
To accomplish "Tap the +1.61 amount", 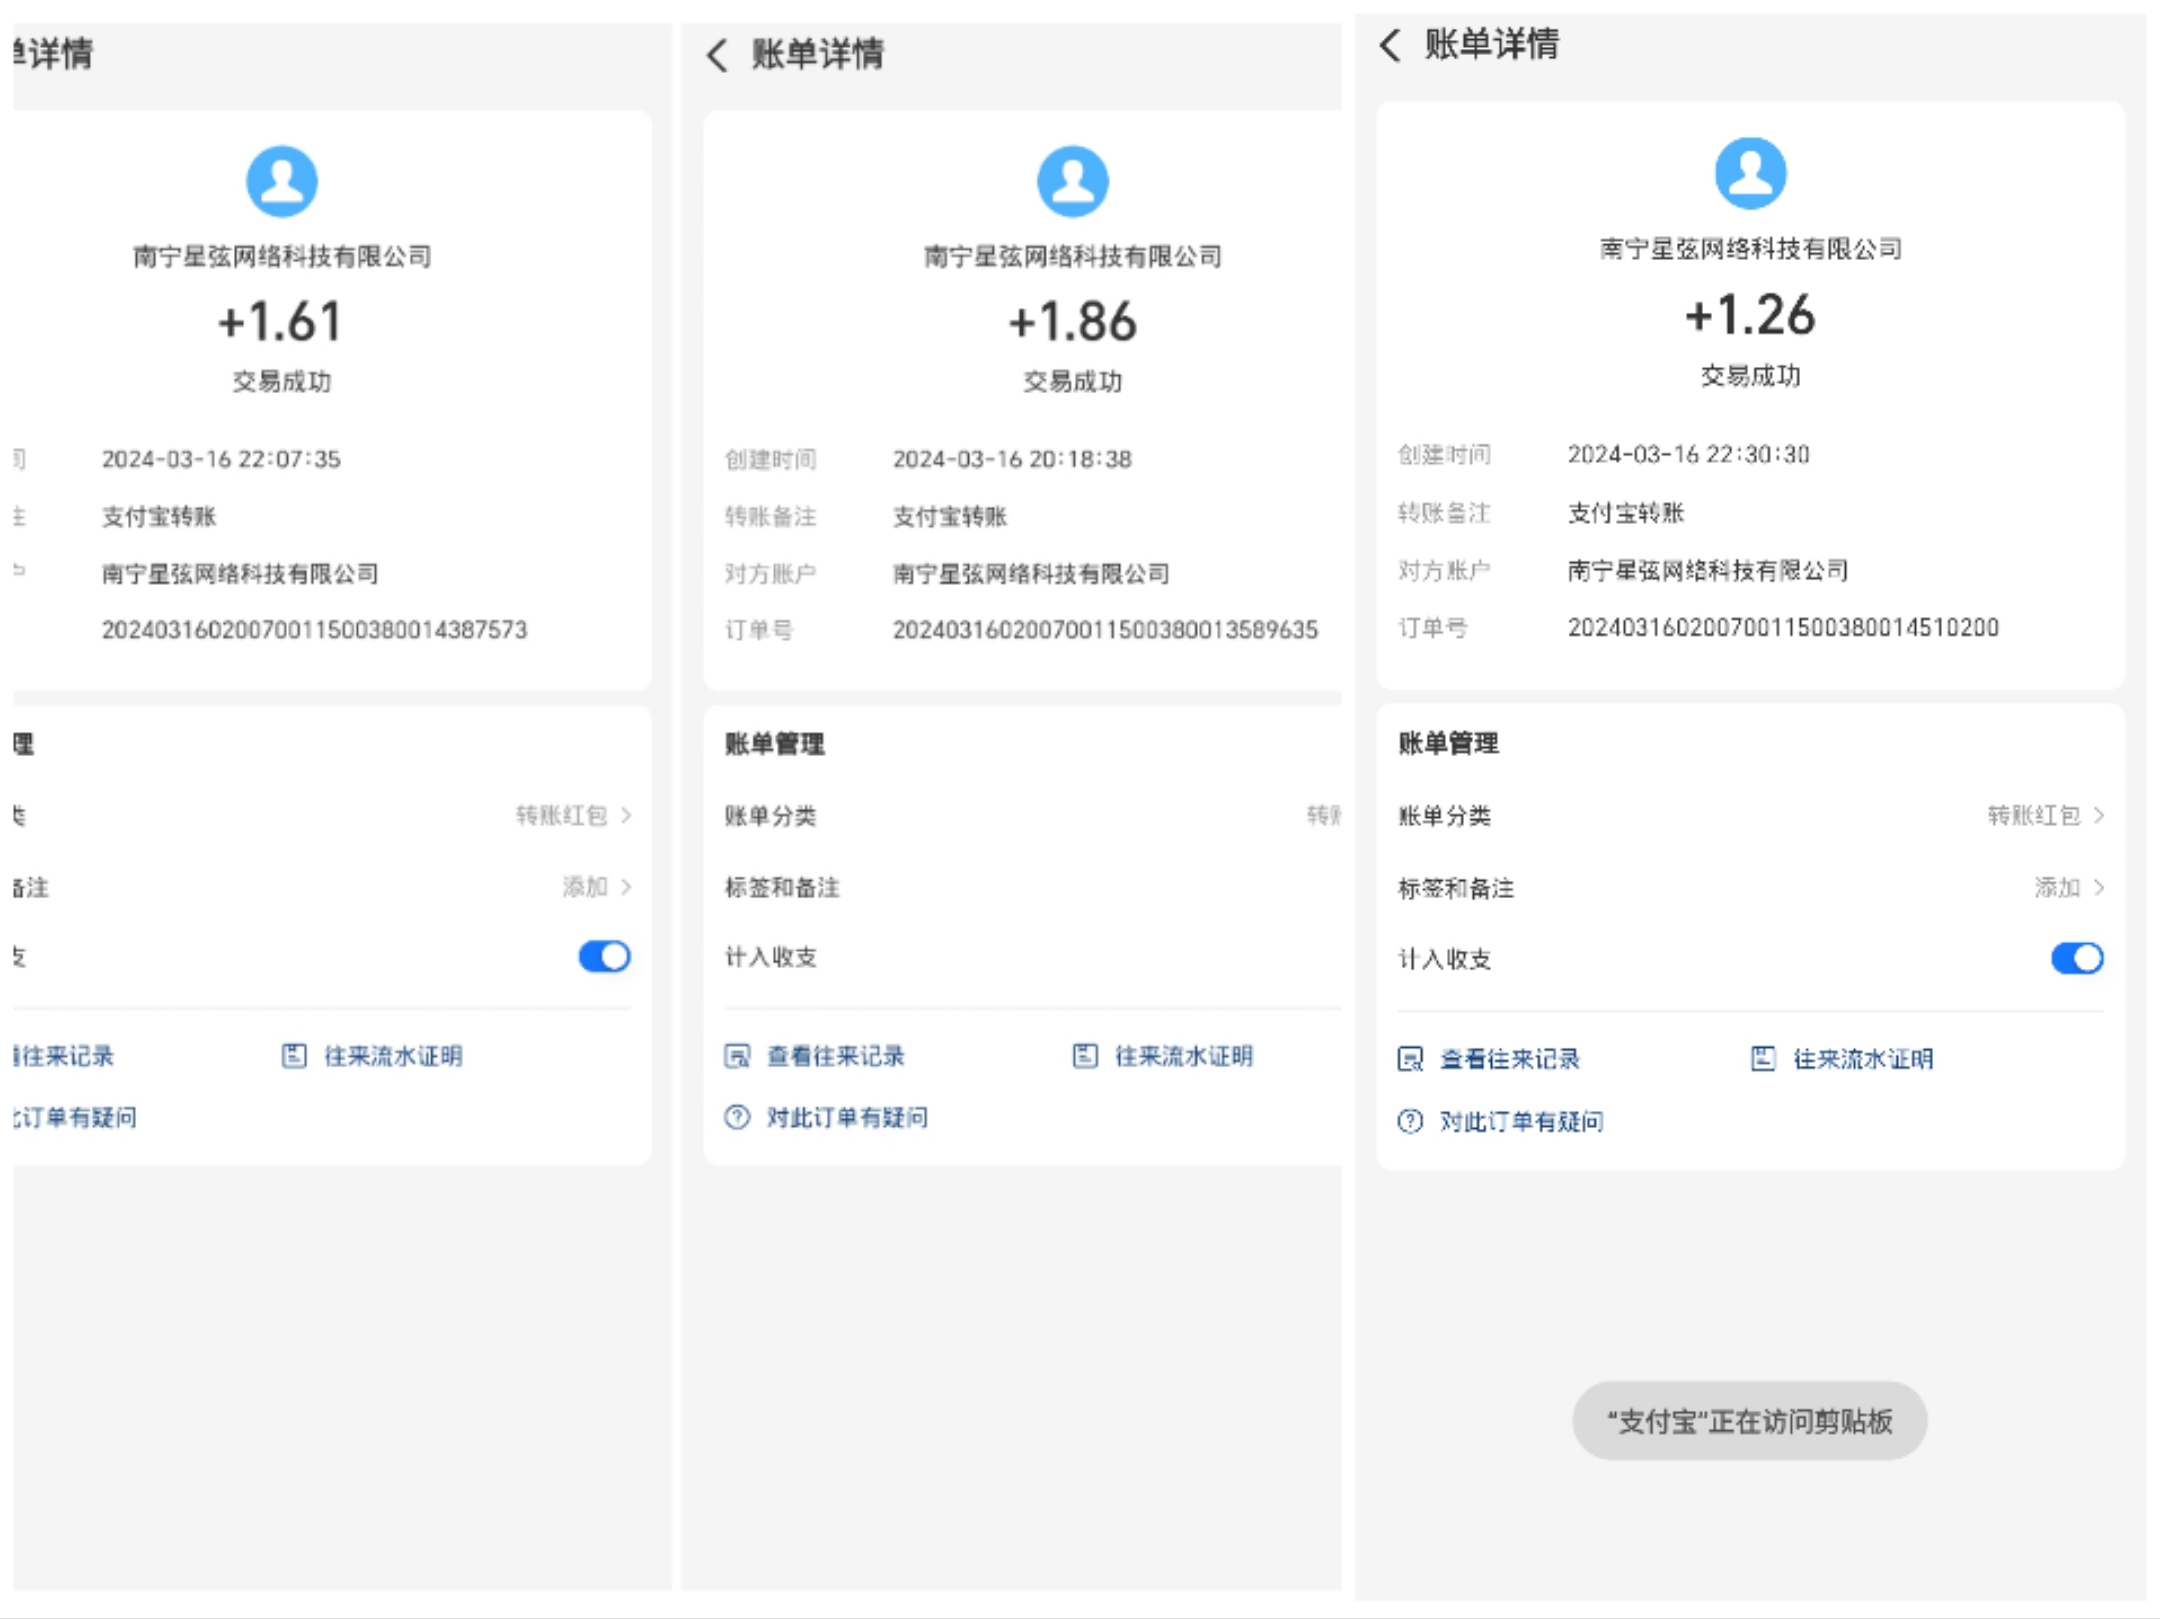I will point(281,322).
